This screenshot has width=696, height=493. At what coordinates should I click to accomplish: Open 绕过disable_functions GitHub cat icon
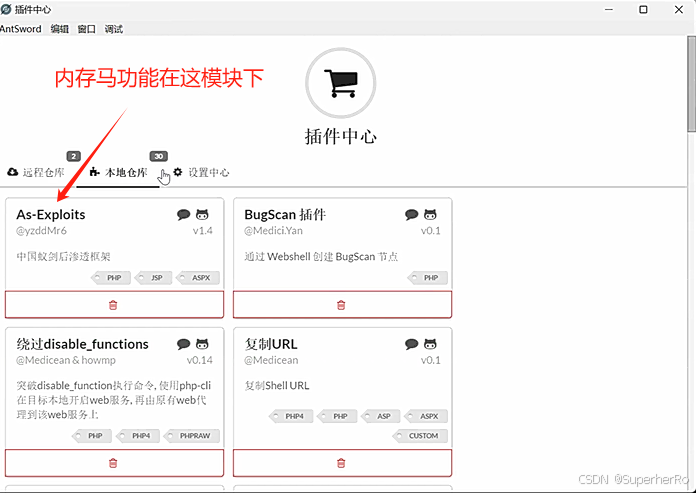click(202, 344)
